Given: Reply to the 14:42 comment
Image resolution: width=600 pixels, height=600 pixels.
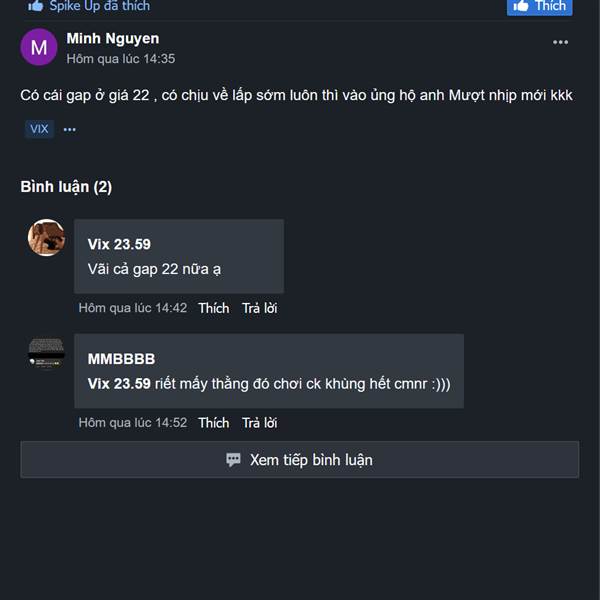Looking at the screenshot, I should tap(259, 308).
